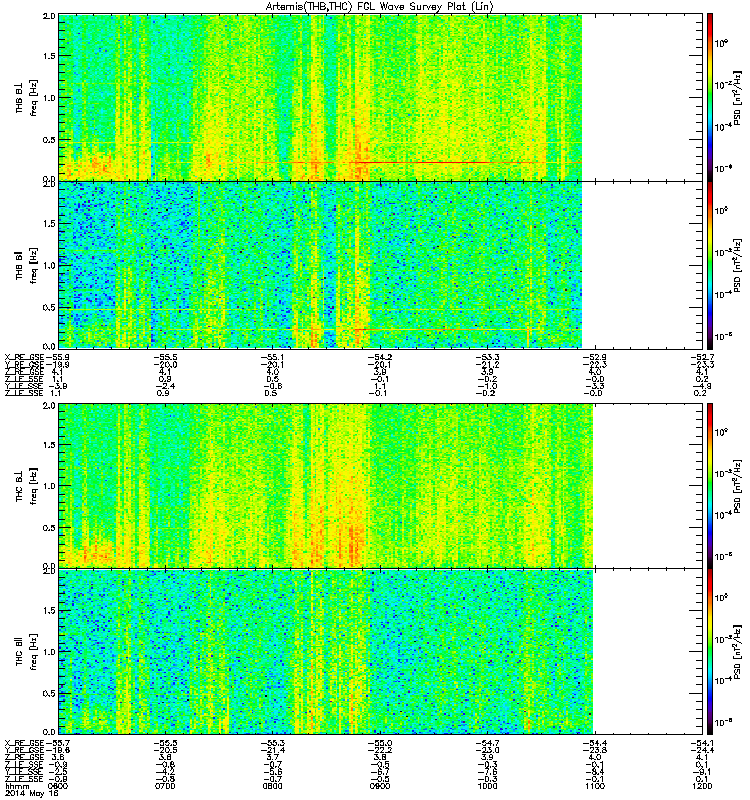750x800 pixels.
Task: Click the 1100 time tick label
Action: (x=595, y=786)
